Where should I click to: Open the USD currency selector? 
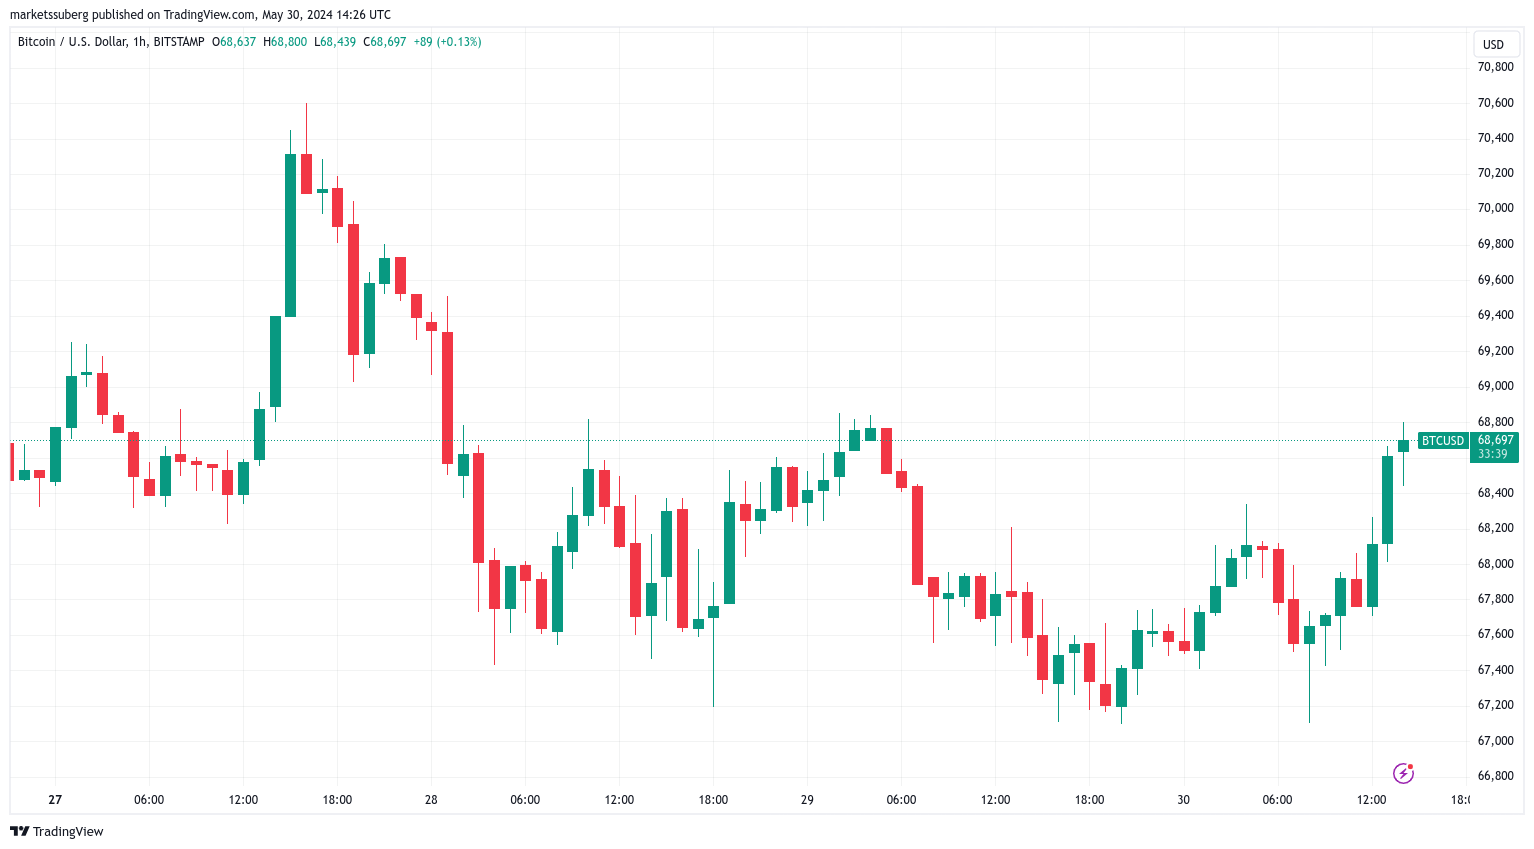click(x=1493, y=44)
